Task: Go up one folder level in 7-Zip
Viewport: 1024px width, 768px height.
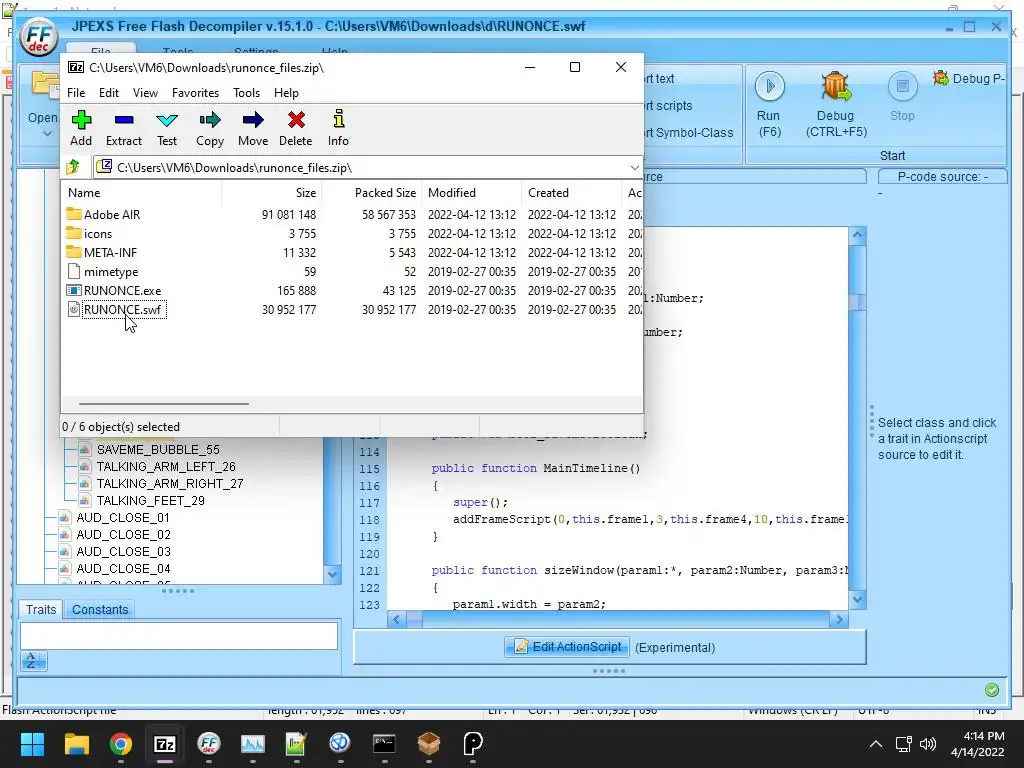Action: point(73,167)
